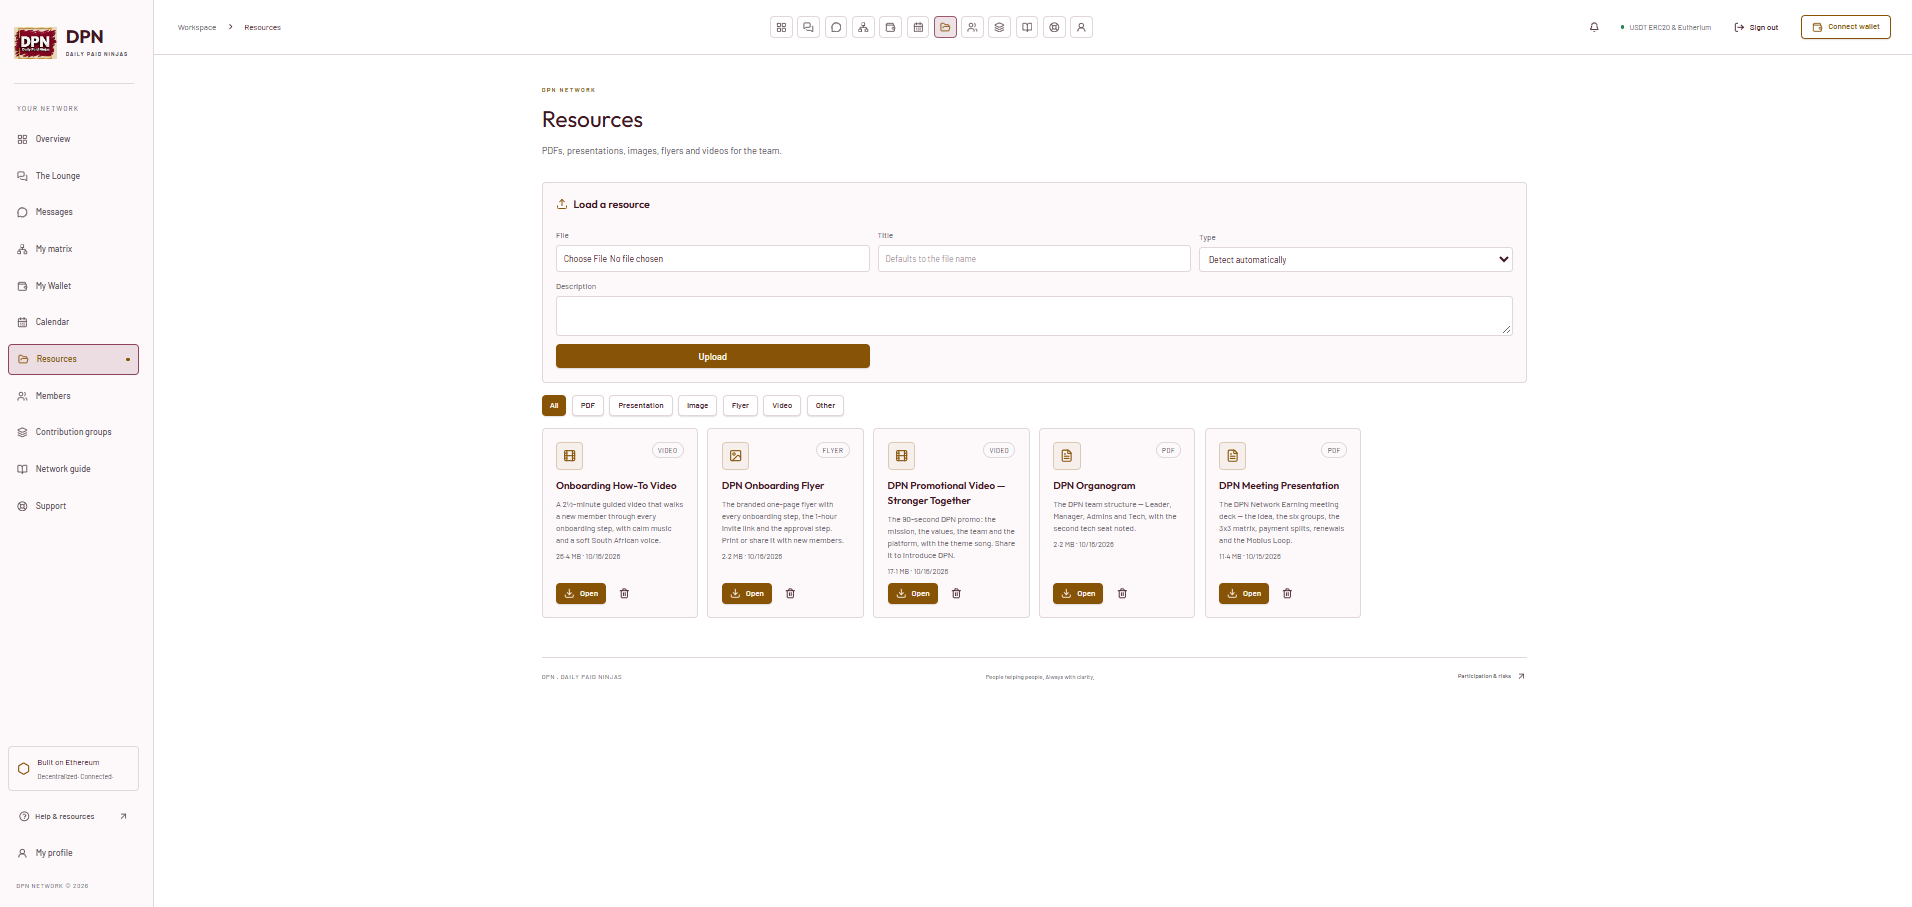Open Messages bubble icon in top toolbar

point(836,27)
